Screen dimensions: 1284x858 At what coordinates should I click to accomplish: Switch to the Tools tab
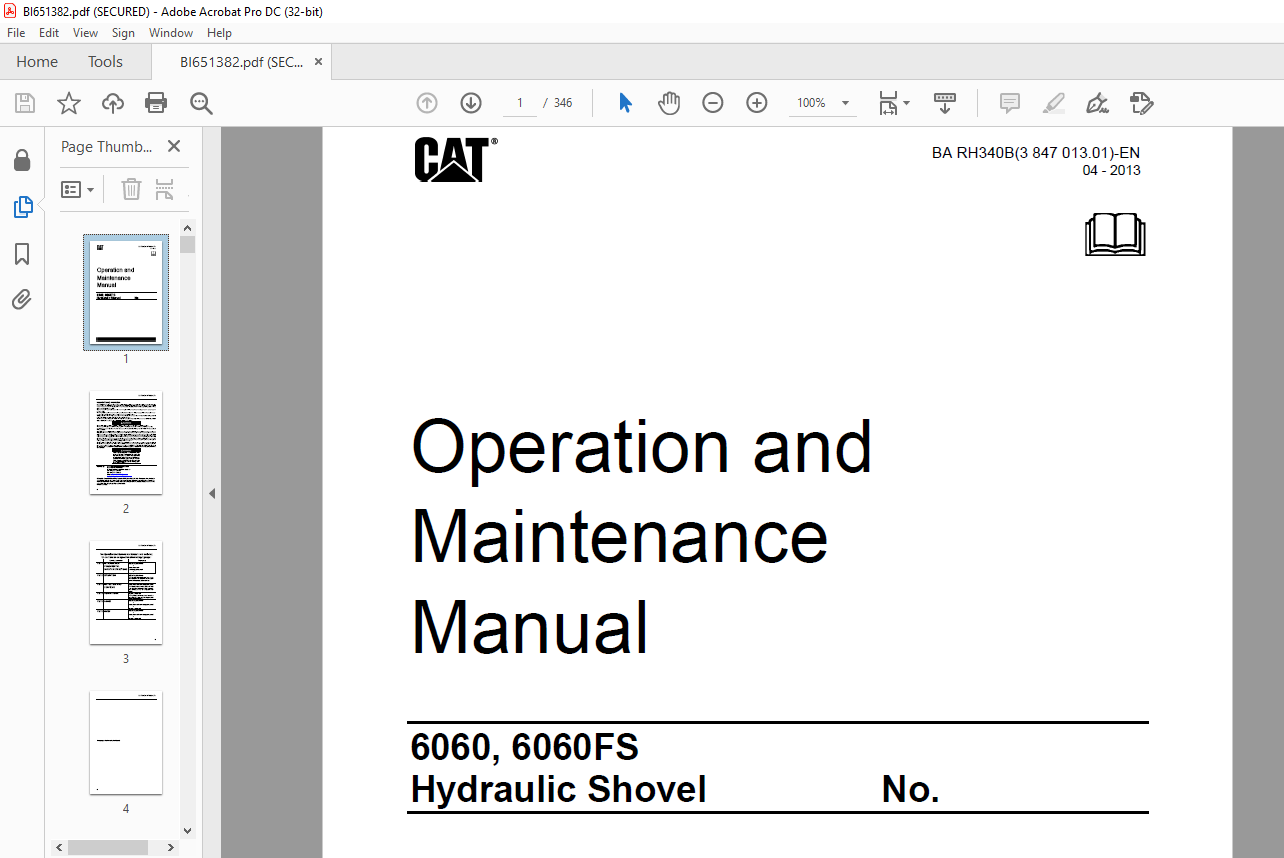point(105,62)
